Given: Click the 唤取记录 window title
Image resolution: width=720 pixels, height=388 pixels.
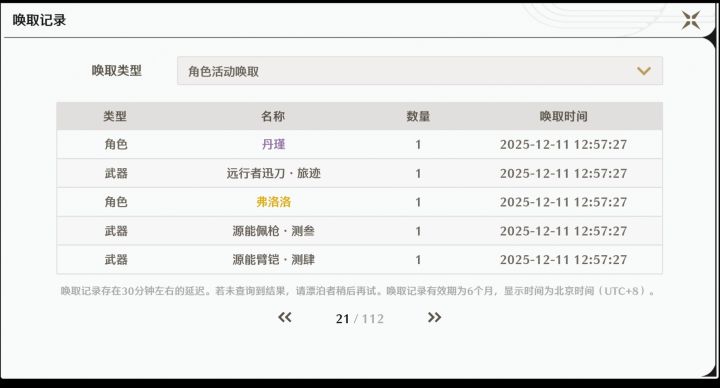Looking at the screenshot, I should 39,20.
